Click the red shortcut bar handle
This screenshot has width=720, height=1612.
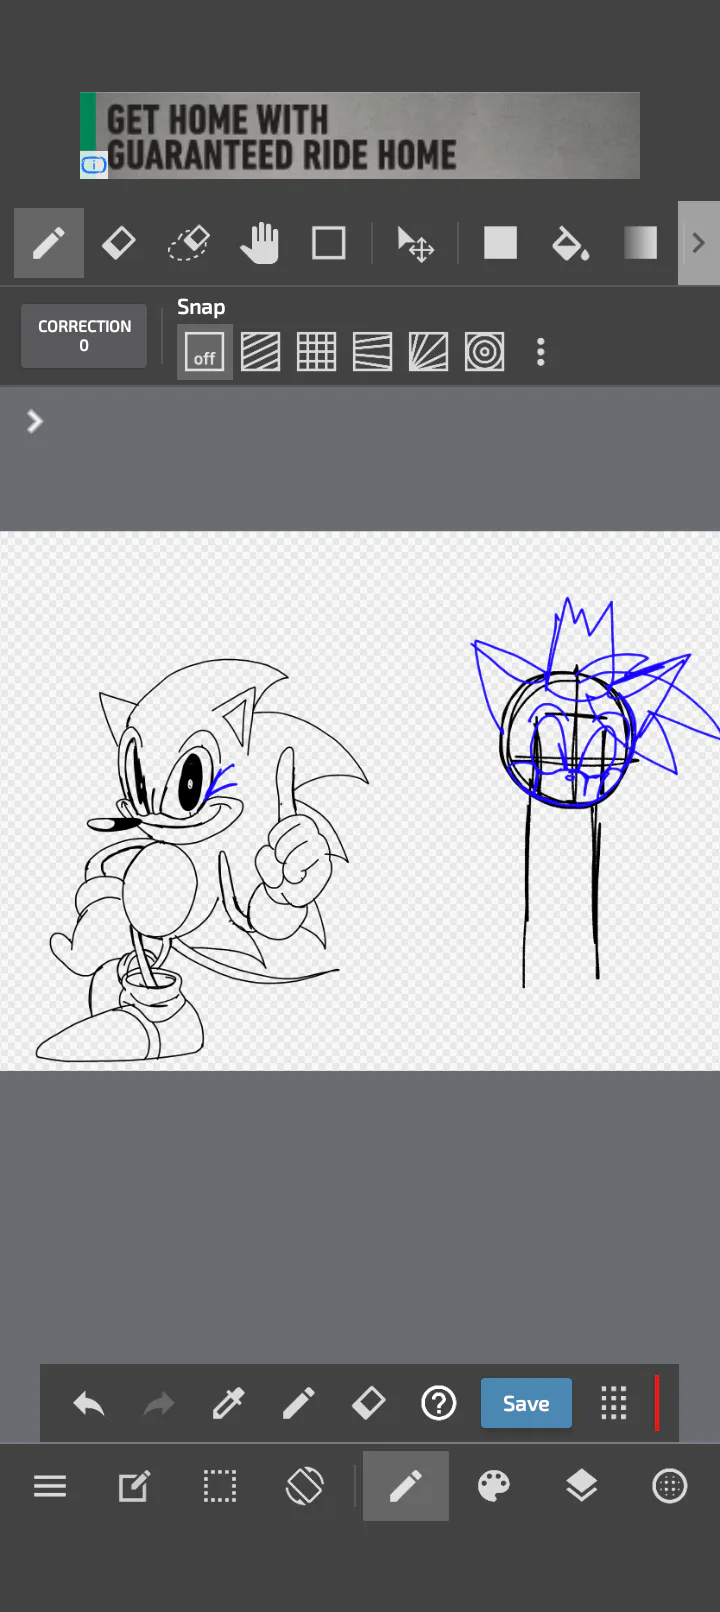tap(657, 1403)
